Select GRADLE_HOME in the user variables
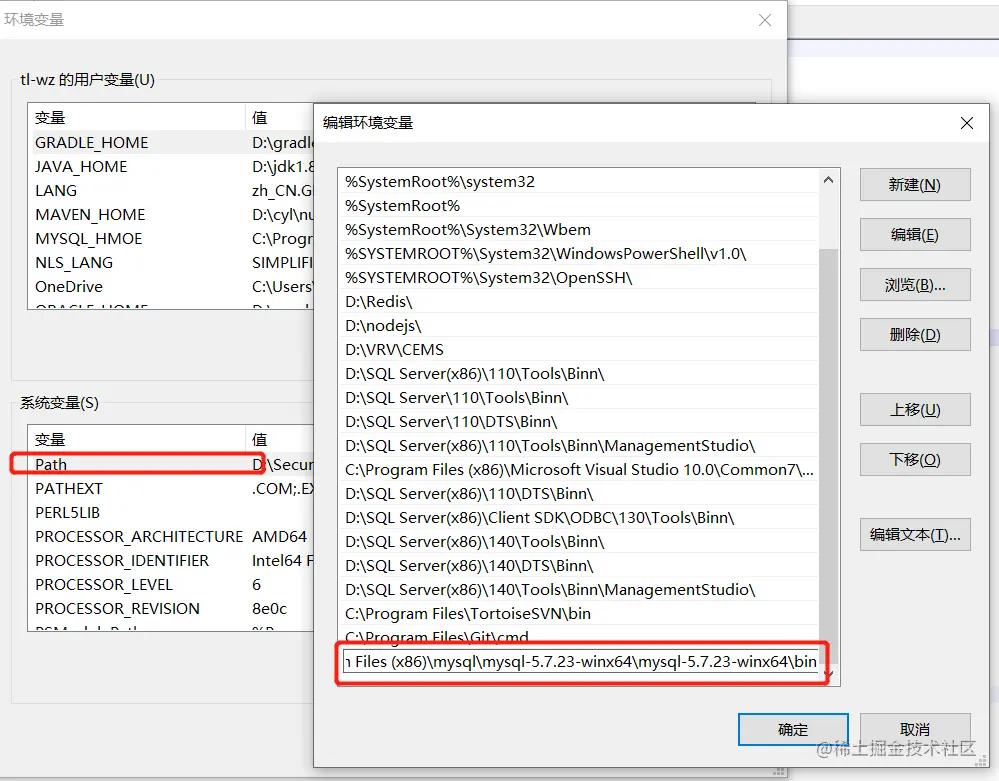The height and width of the screenshot is (781, 999). pos(171,143)
